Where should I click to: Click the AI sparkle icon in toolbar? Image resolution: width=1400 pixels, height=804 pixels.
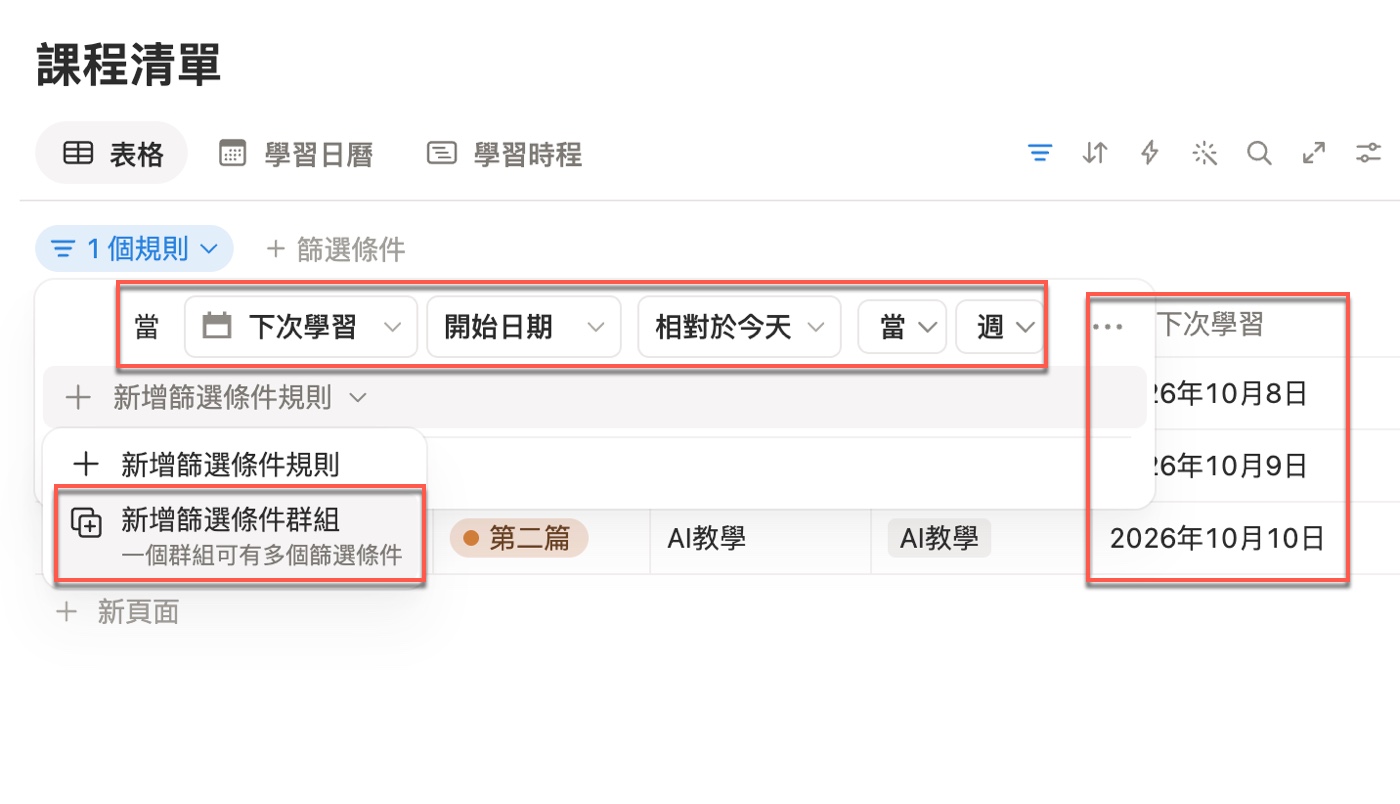tap(1205, 153)
